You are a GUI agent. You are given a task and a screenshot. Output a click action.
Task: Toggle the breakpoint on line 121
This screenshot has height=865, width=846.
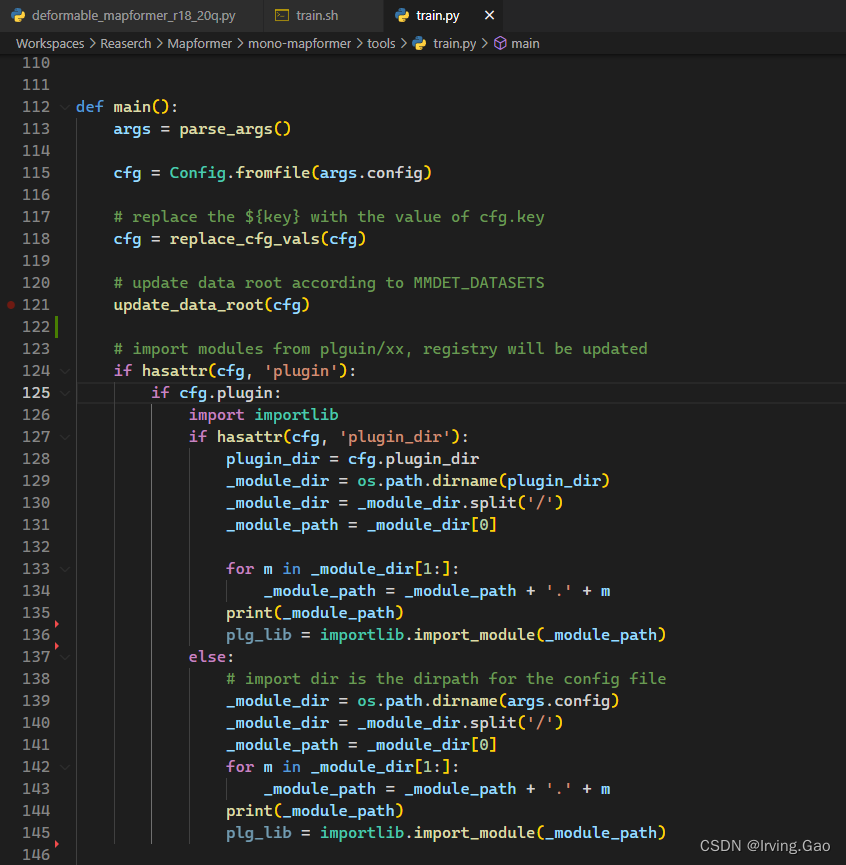coord(10,304)
